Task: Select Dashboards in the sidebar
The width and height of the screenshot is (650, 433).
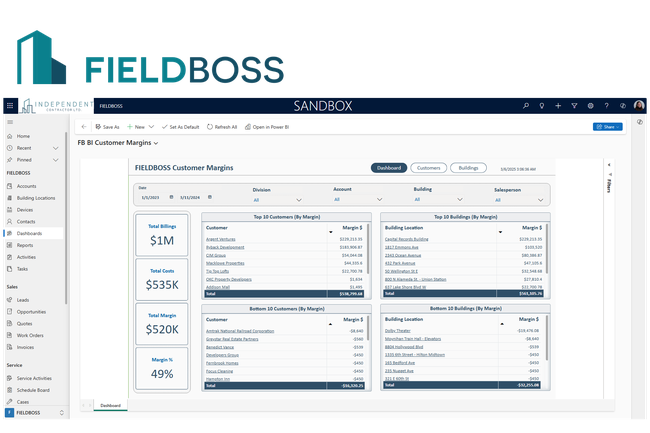Action: 33,233
